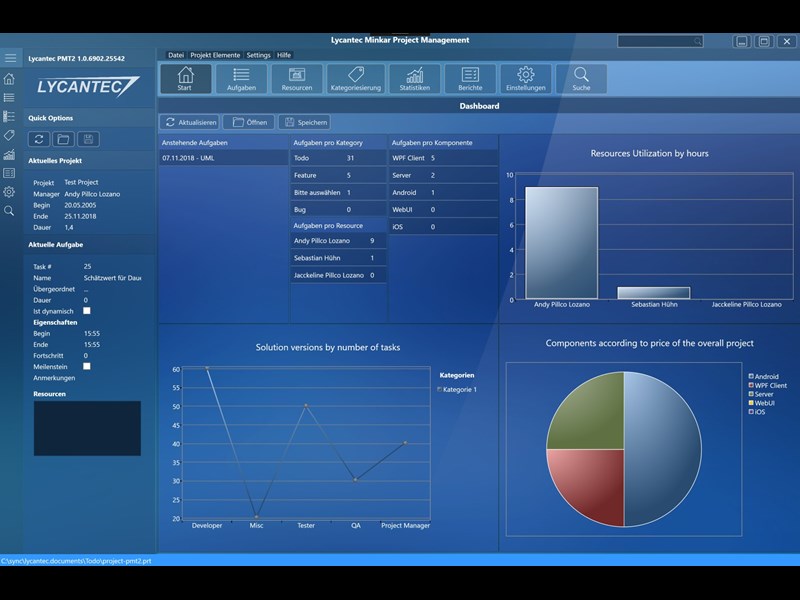Open the hamburger menu in the left sidebar
The image size is (800, 600).
tap(10, 58)
